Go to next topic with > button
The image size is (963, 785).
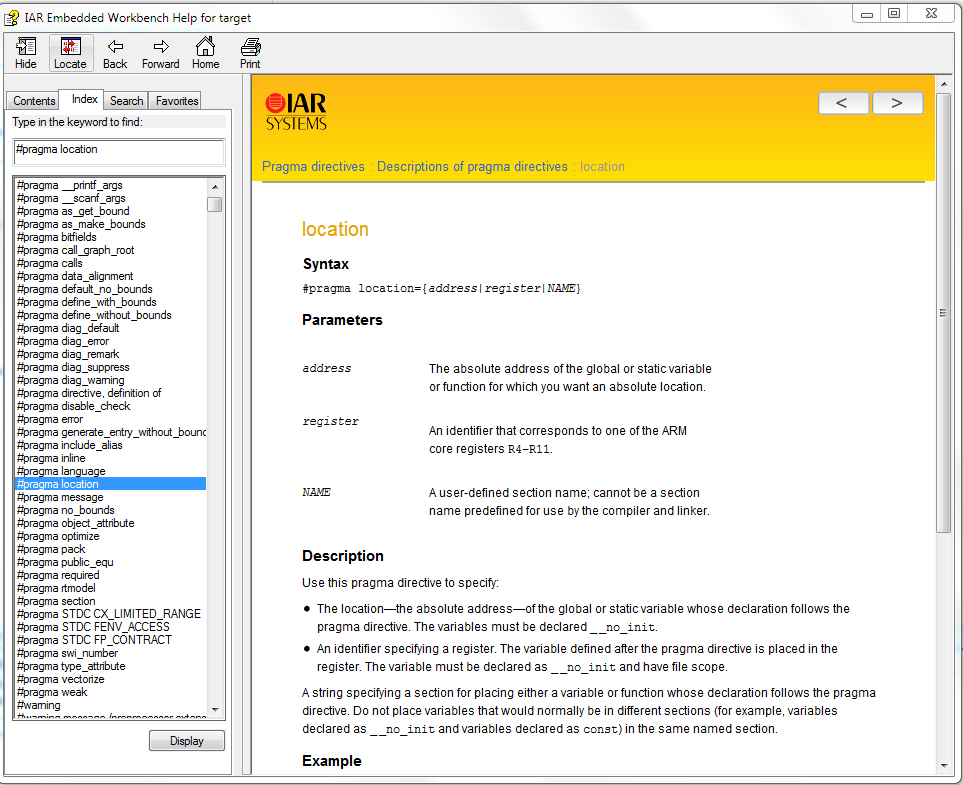897,103
